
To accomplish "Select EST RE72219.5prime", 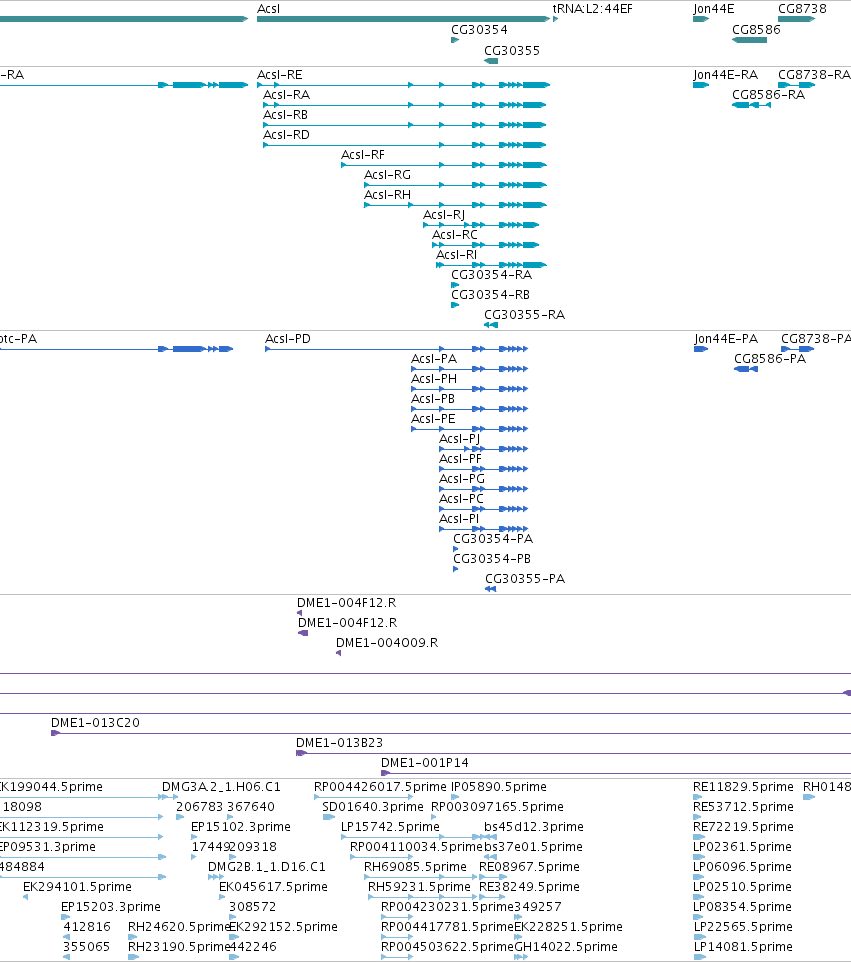I will [743, 826].
